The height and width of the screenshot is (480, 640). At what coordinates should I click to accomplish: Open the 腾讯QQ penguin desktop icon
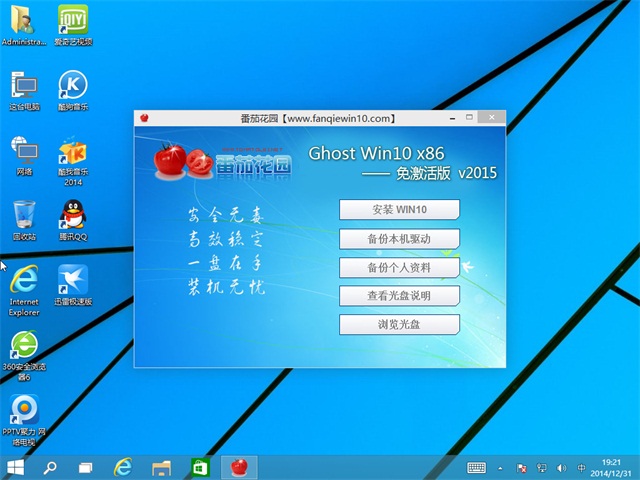(x=72, y=215)
